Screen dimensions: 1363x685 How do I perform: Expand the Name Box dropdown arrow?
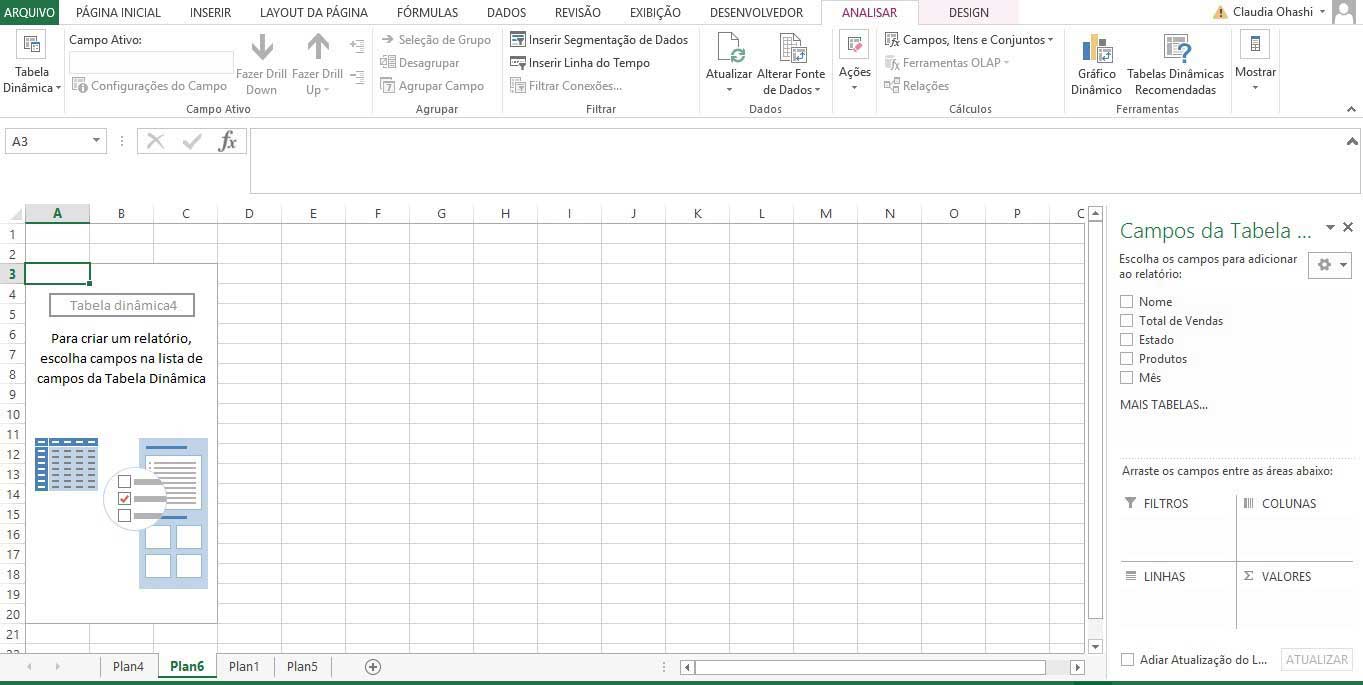coord(96,141)
